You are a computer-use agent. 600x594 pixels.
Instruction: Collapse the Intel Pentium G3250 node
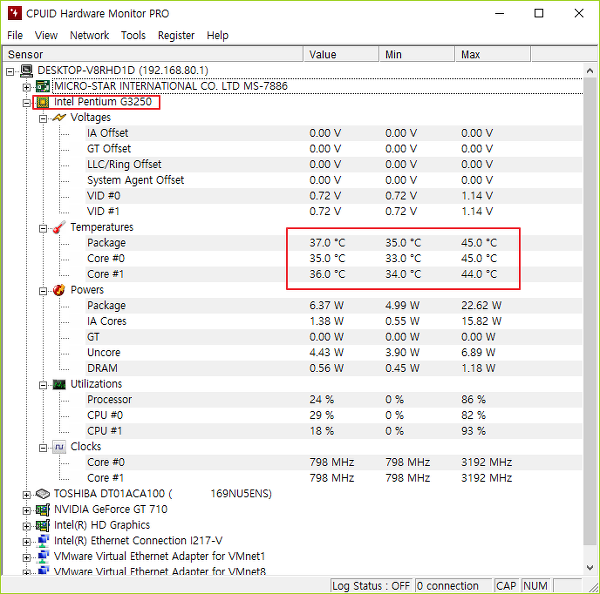tap(26, 103)
